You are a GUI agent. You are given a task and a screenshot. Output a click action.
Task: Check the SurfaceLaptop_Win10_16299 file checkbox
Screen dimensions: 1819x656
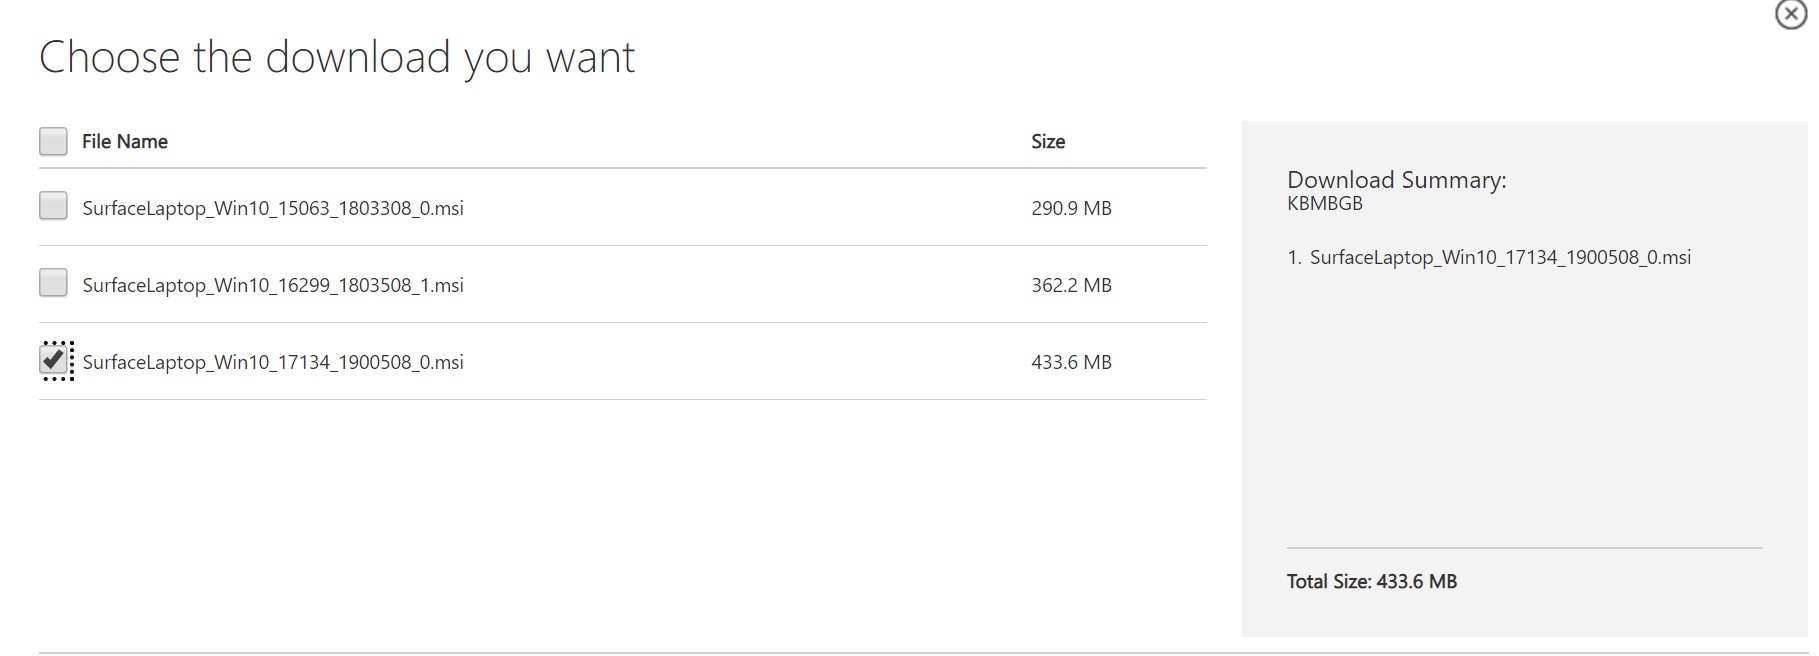(x=53, y=283)
